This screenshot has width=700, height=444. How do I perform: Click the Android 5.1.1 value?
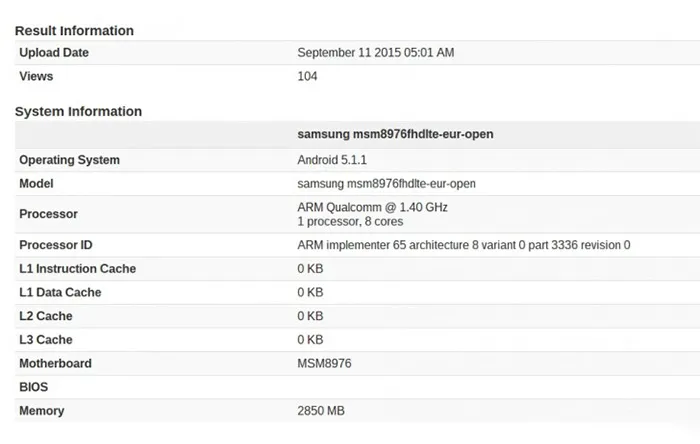[x=335, y=160]
